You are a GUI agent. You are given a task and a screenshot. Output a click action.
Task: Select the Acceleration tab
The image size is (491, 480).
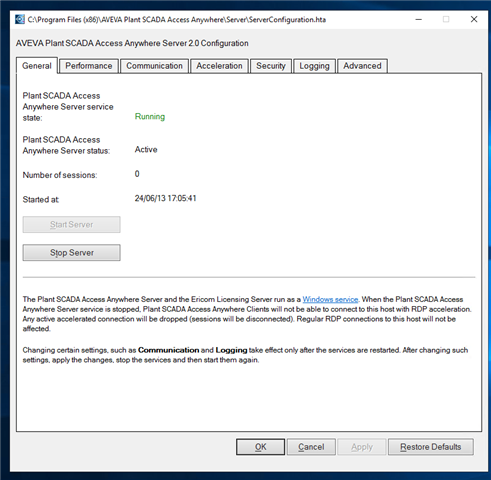pos(219,66)
